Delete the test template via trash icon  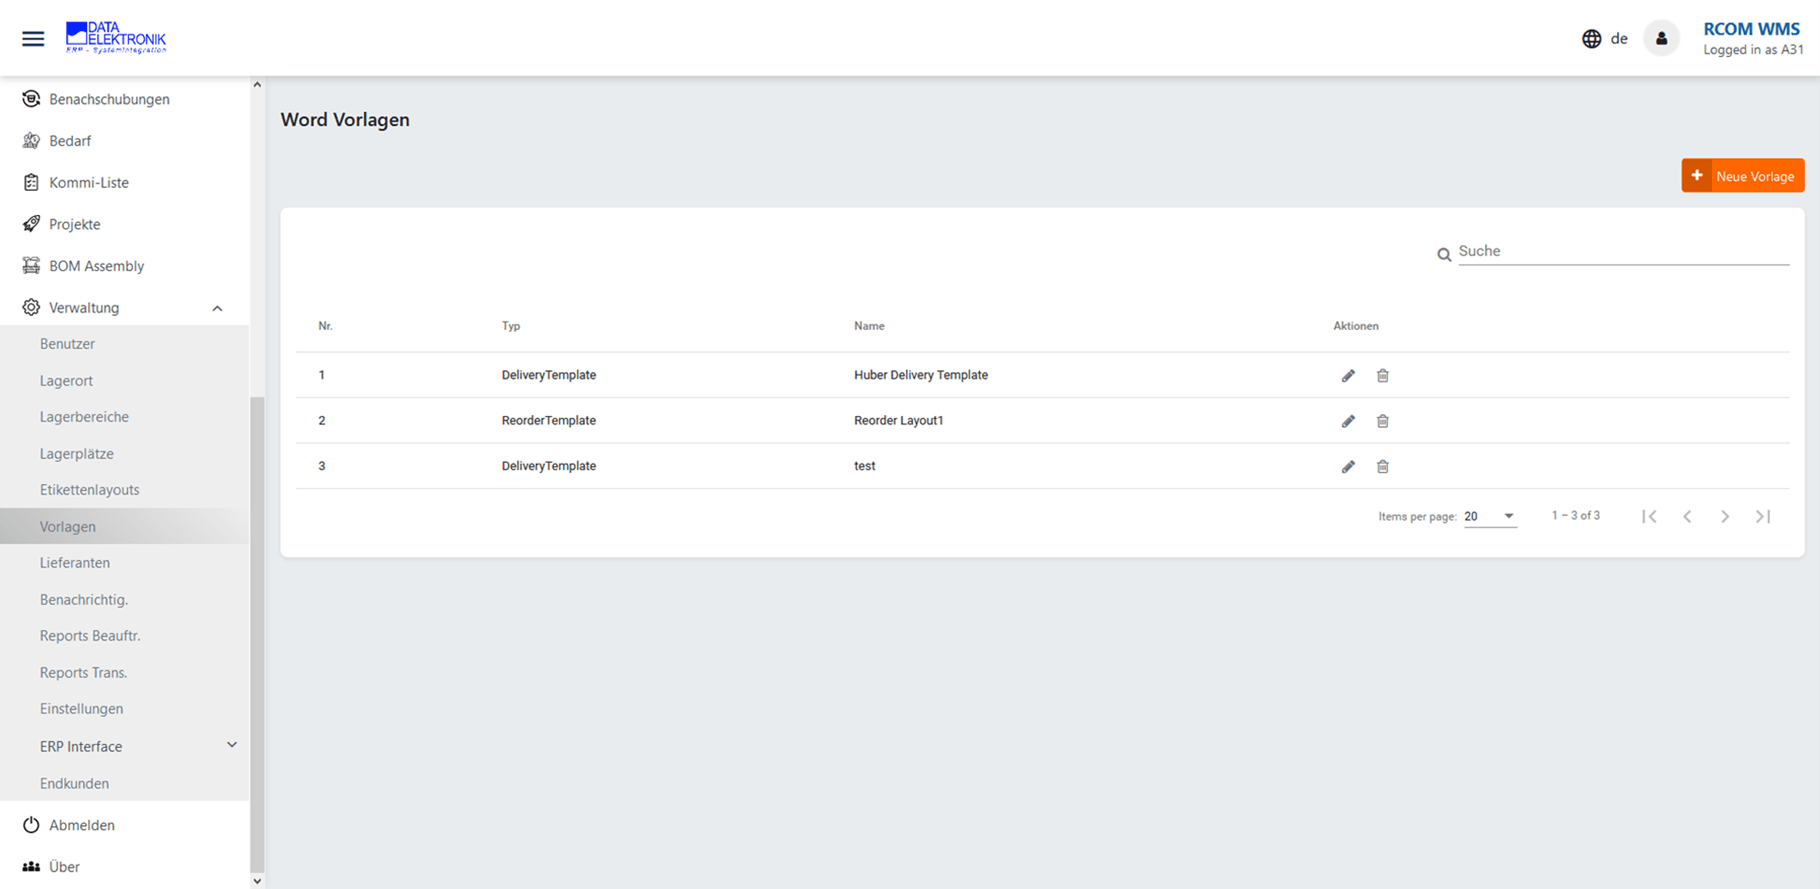(1382, 467)
